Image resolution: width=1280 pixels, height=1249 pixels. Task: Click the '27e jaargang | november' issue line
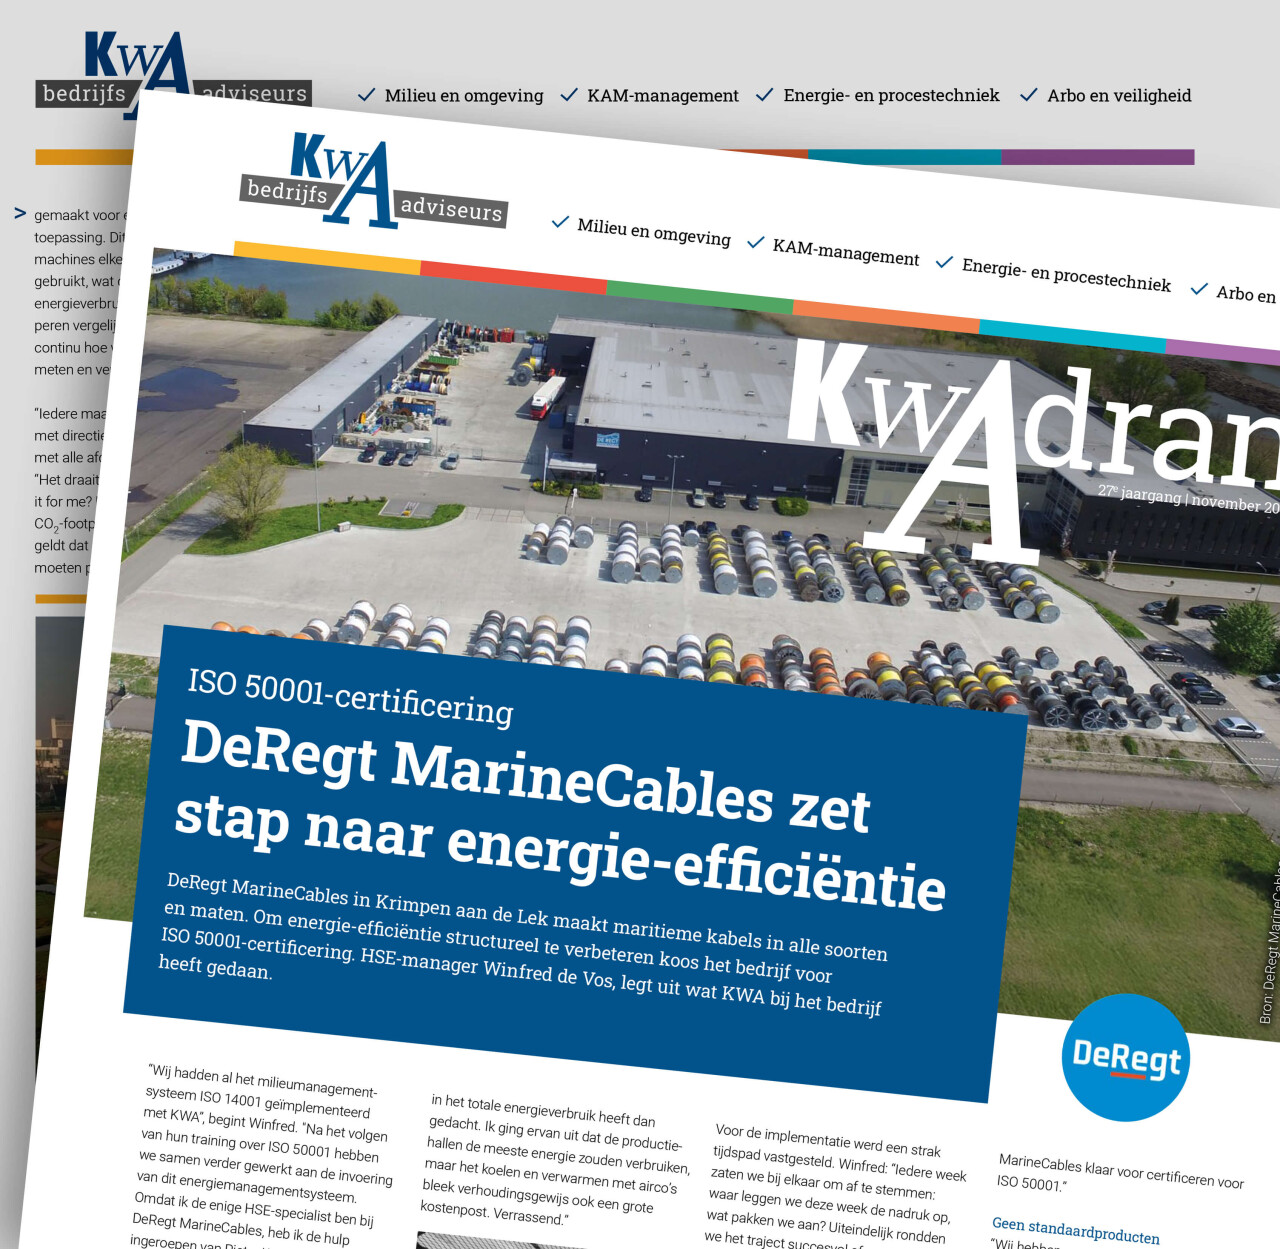(x=1189, y=498)
